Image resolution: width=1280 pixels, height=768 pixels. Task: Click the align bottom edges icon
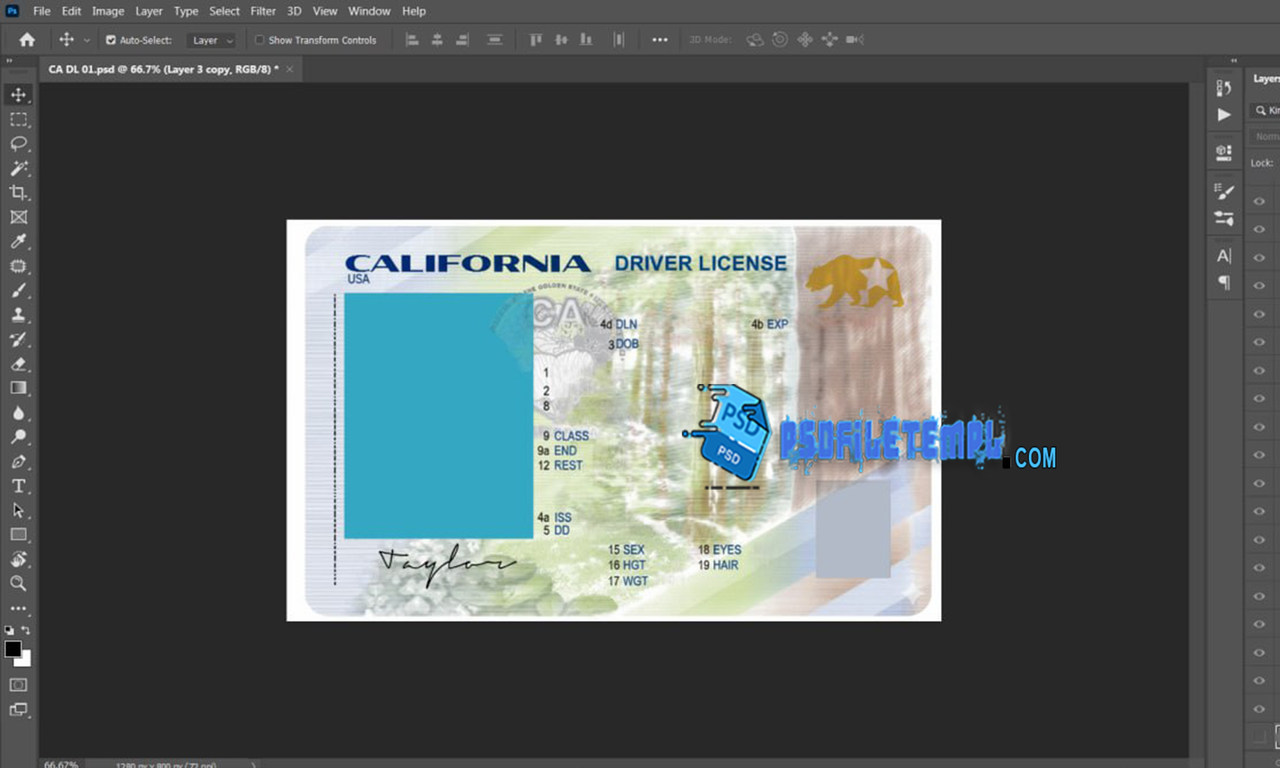[586, 40]
